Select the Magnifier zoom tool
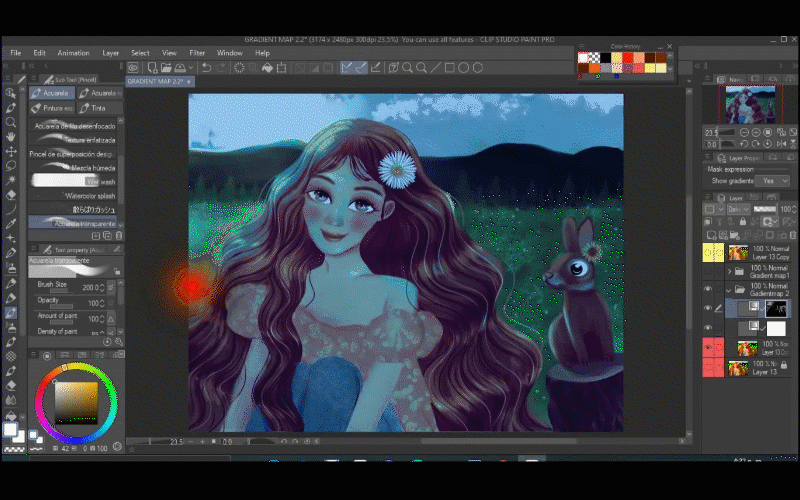Viewport: 800px width, 500px height. 11,121
